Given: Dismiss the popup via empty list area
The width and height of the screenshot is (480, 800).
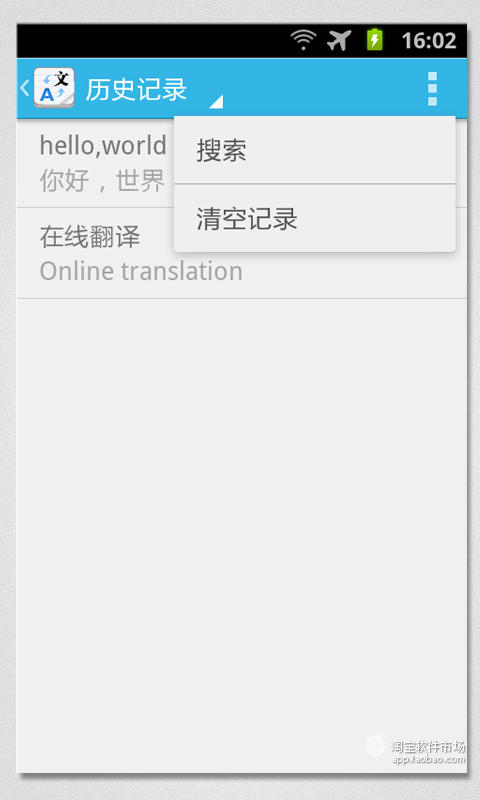Looking at the screenshot, I should tap(241, 510).
